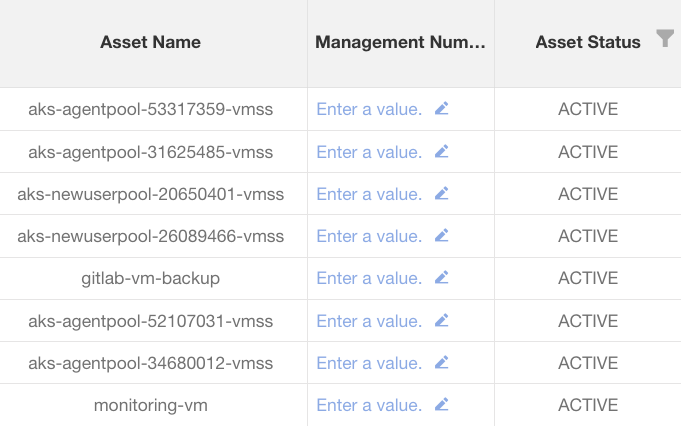681x426 pixels.
Task: Click 'Enter a value.' for gitlab-vm-backup
Action: 369,279
